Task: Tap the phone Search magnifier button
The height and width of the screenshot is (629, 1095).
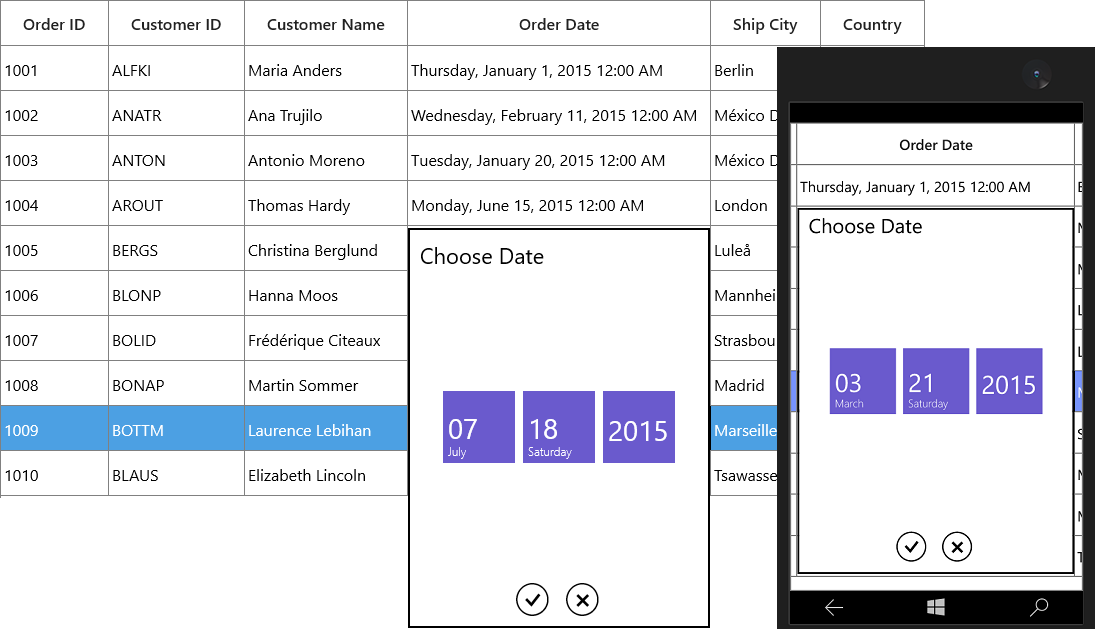Action: 1038,607
